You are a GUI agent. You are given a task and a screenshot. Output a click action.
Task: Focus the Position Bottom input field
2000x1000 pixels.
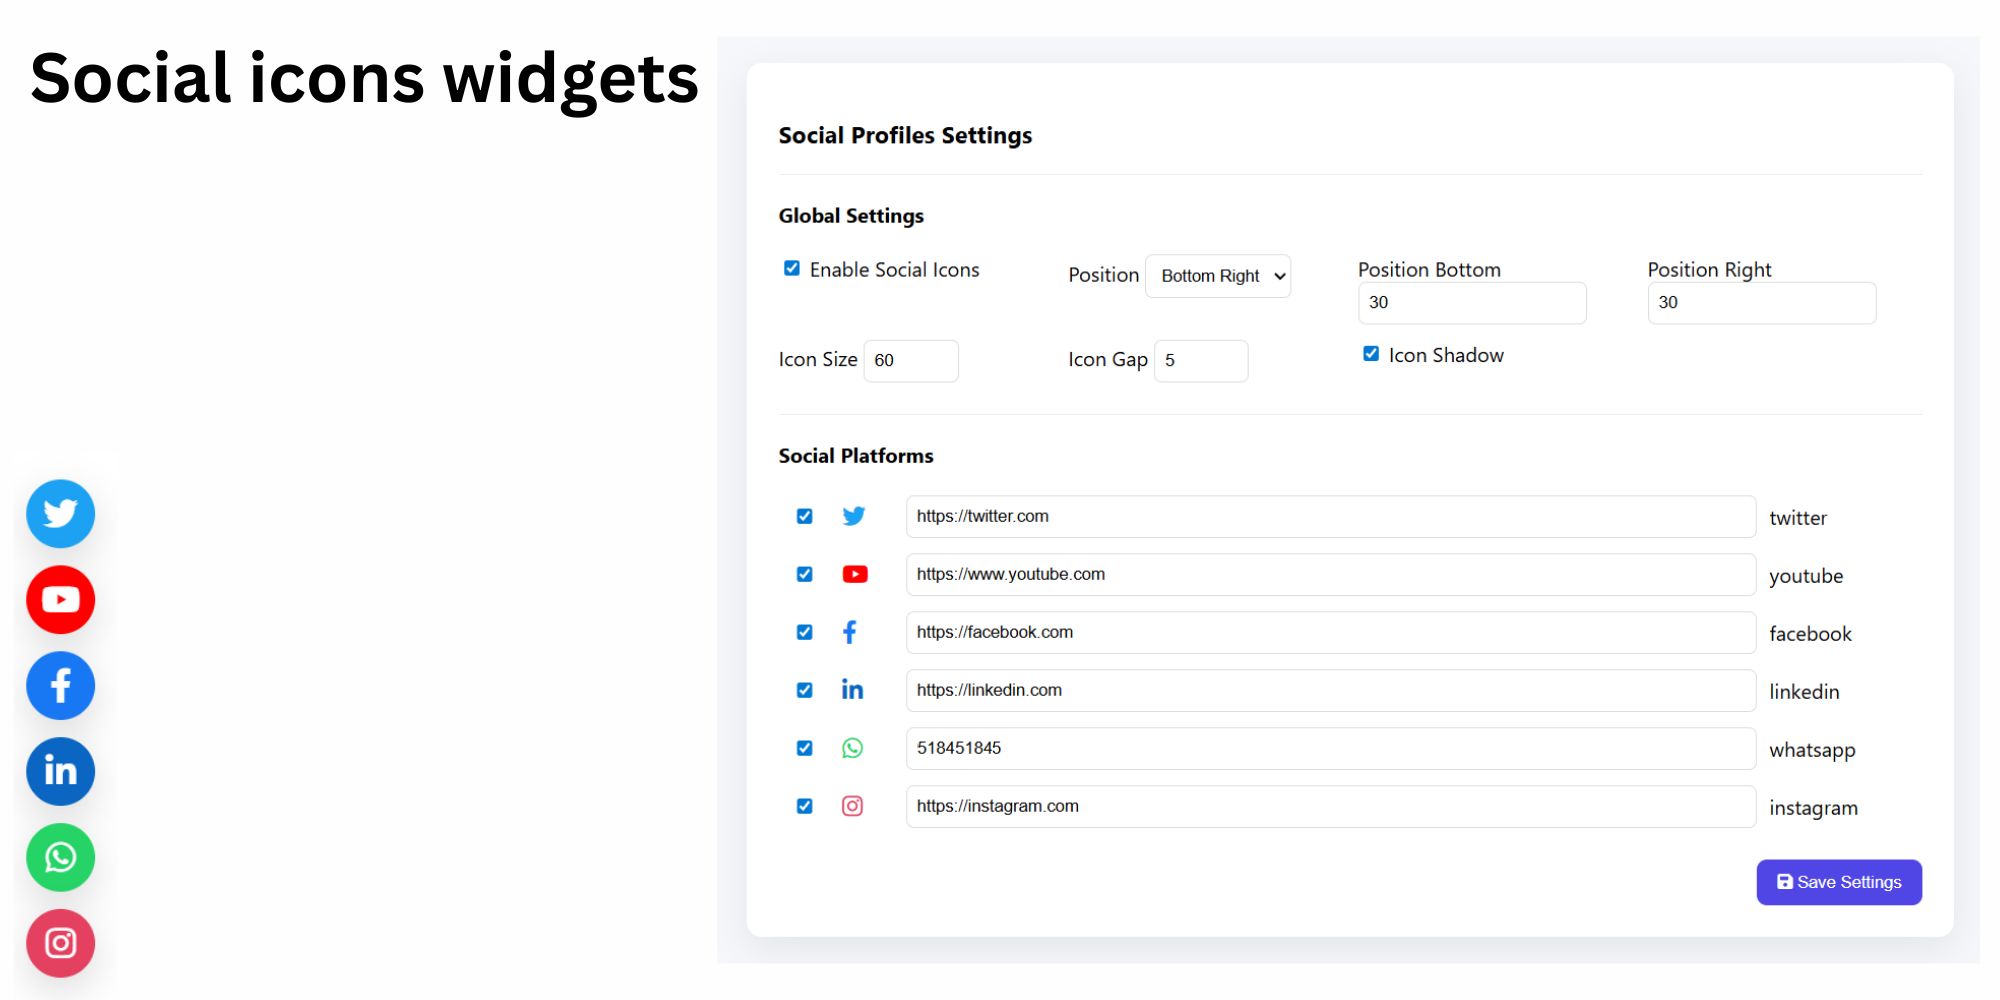(1472, 303)
